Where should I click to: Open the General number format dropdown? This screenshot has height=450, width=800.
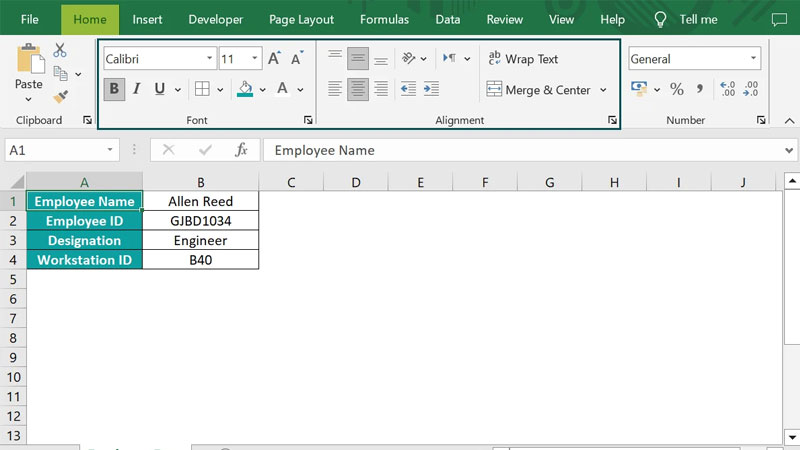(x=753, y=59)
